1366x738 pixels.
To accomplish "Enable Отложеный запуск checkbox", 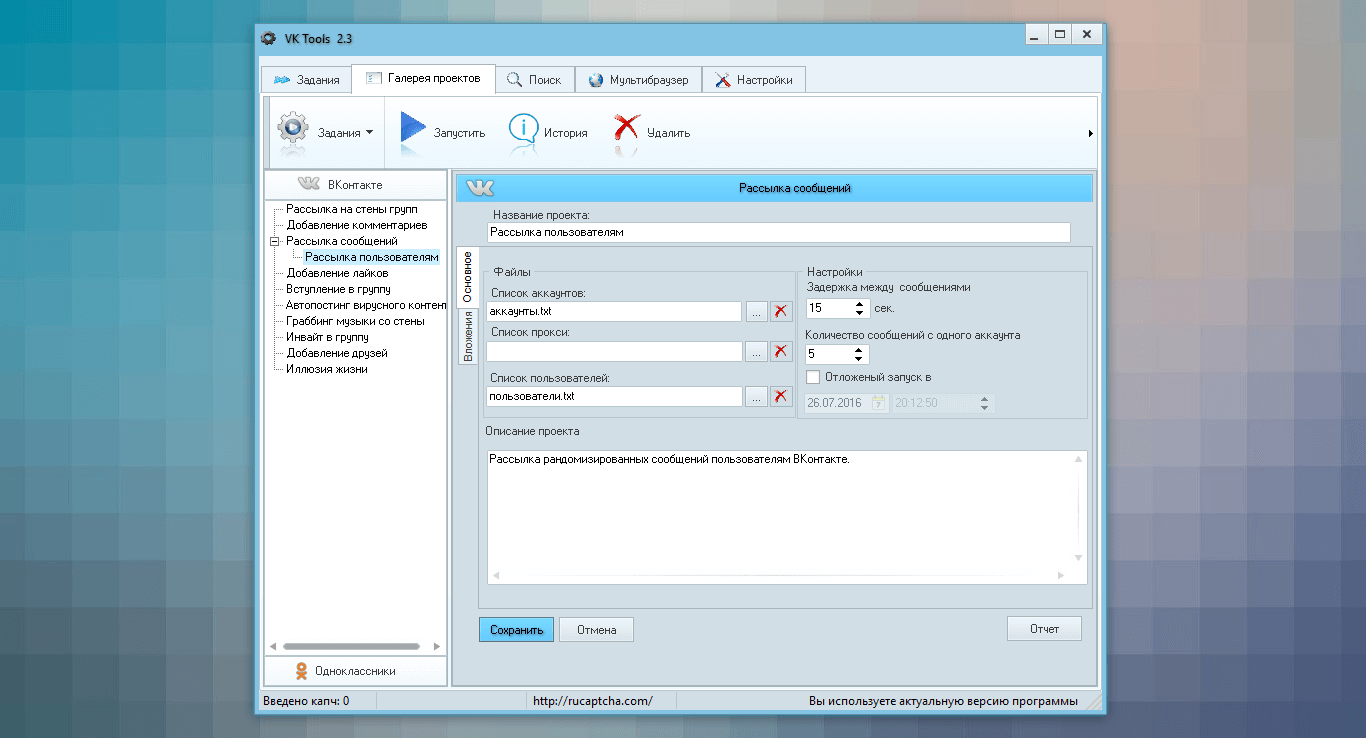I will [x=813, y=377].
